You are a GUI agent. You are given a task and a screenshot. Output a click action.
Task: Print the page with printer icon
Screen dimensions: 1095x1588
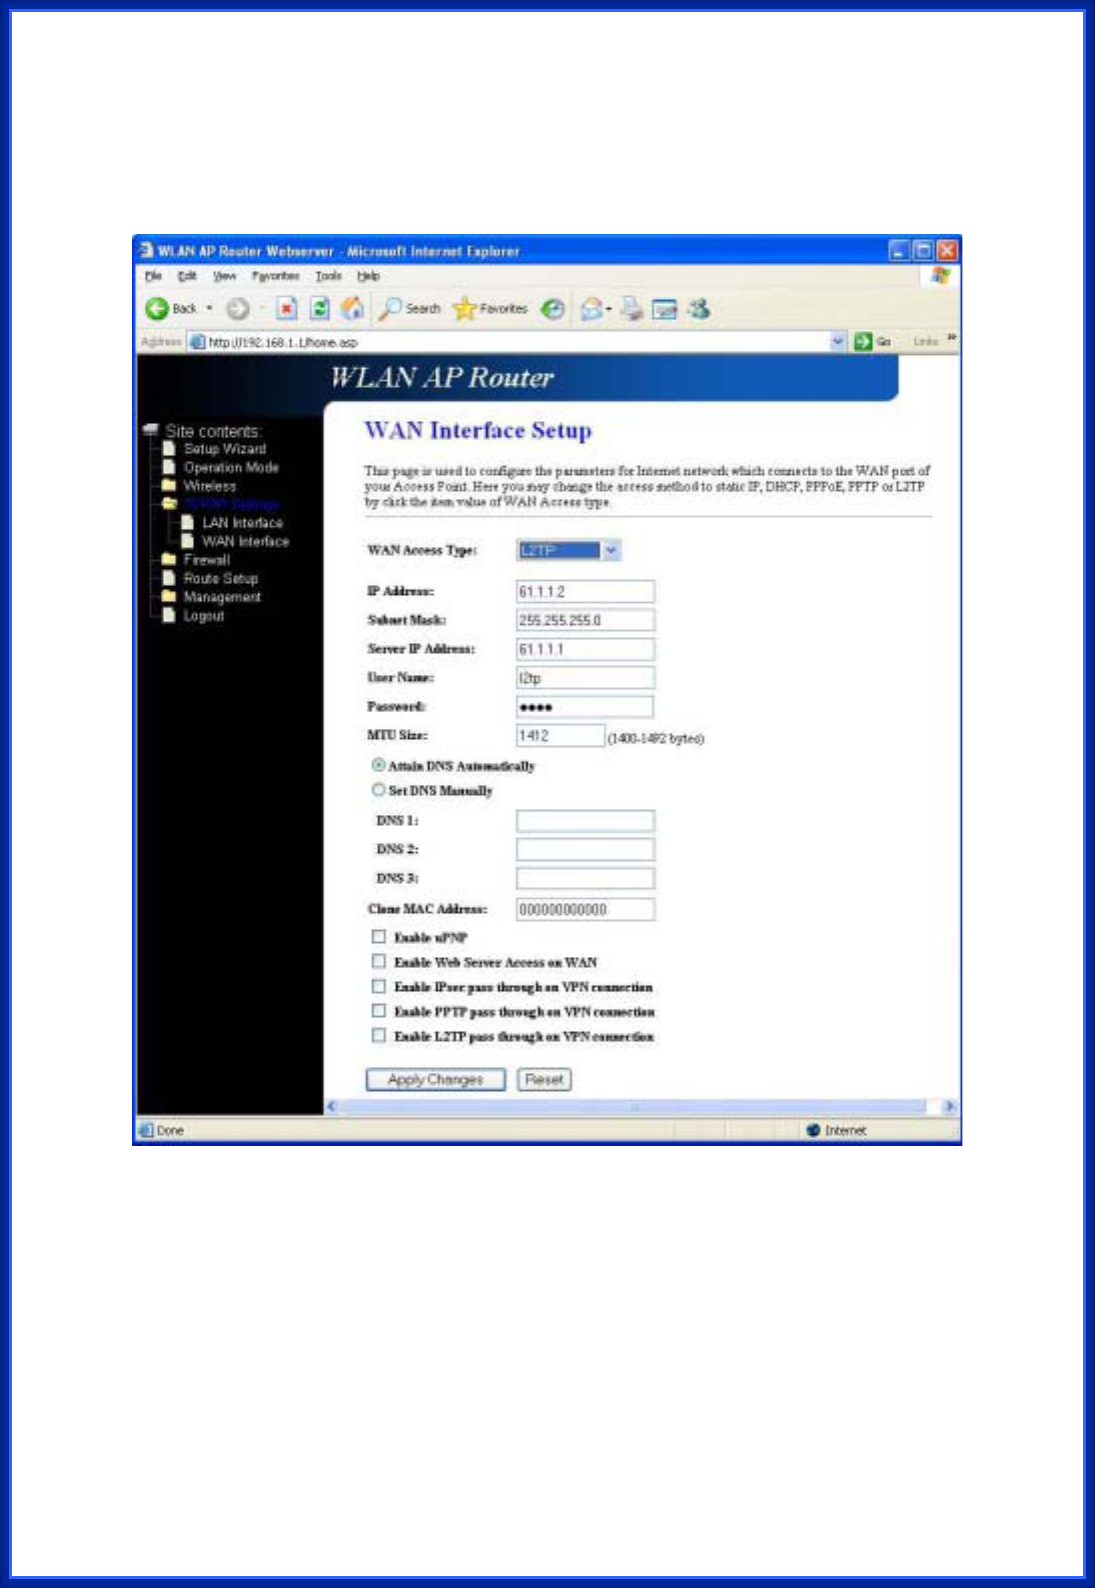(631, 309)
